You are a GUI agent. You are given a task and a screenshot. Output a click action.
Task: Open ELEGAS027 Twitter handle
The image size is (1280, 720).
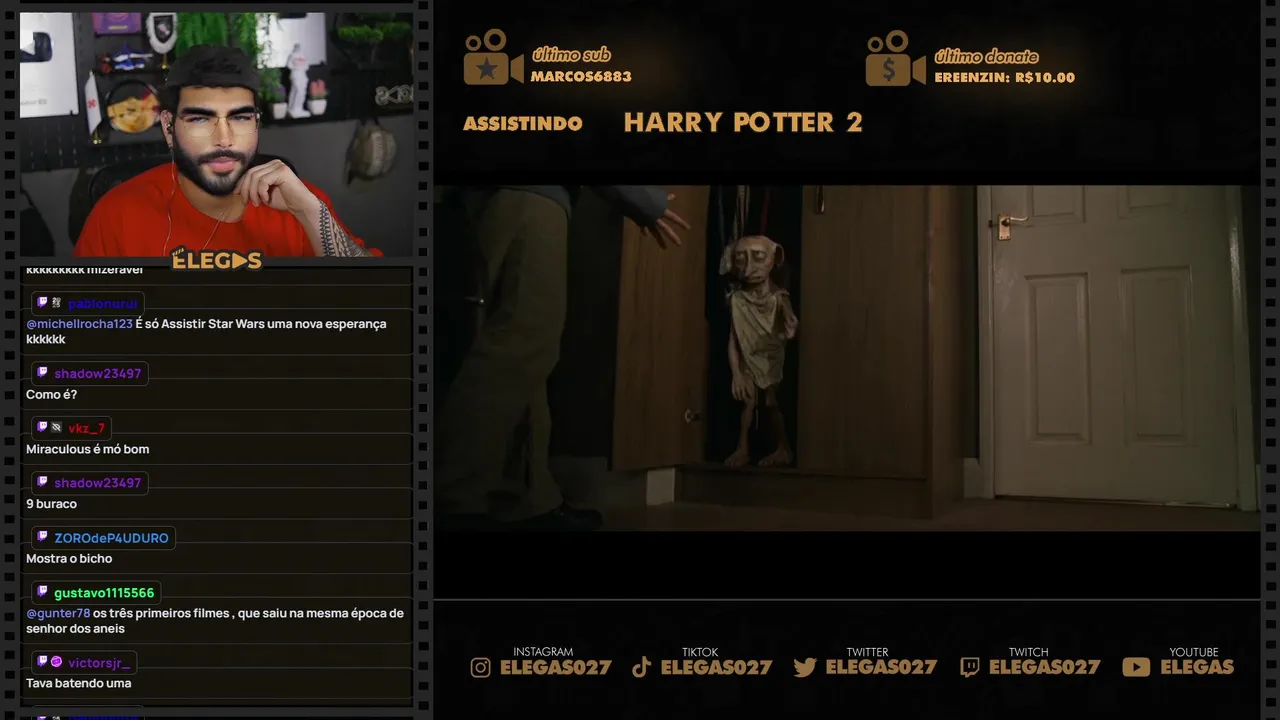[882, 667]
